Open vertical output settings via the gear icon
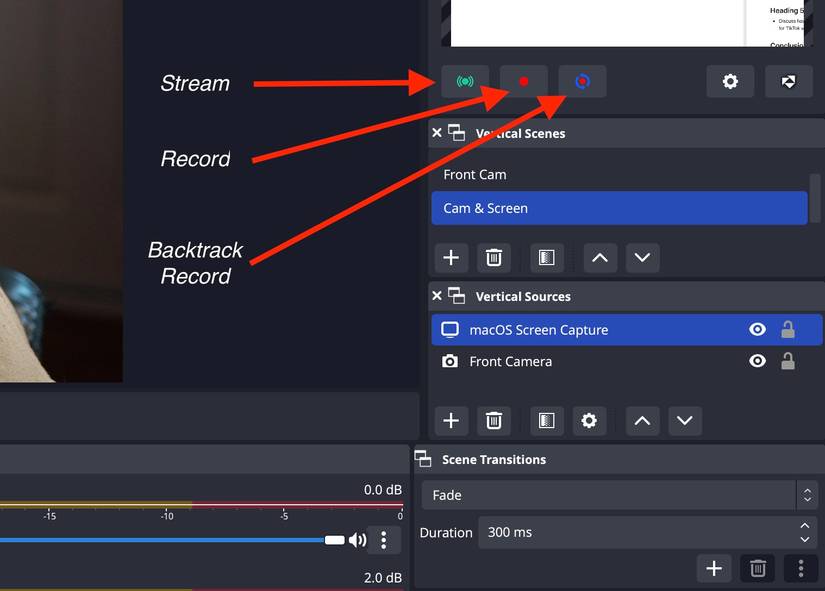 [x=730, y=81]
